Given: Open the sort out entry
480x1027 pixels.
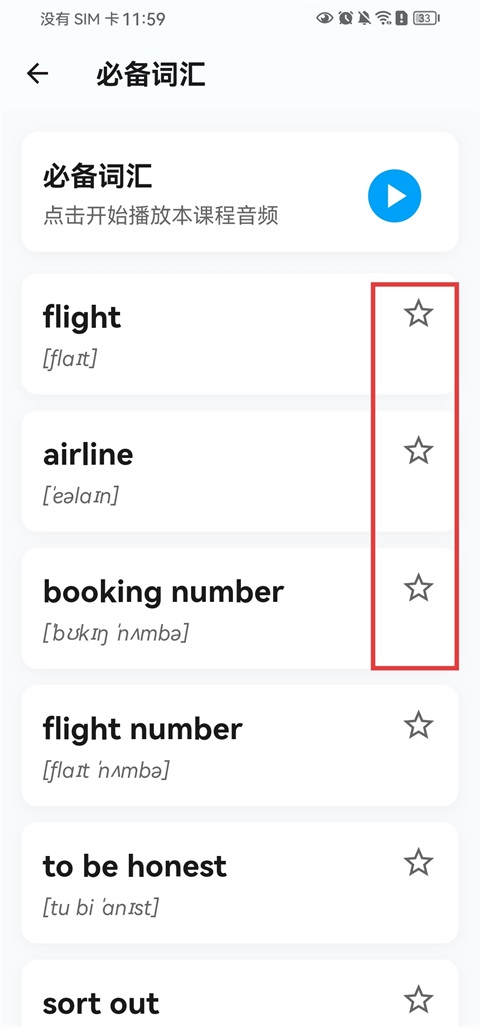Looking at the screenshot, I should pos(240,993).
